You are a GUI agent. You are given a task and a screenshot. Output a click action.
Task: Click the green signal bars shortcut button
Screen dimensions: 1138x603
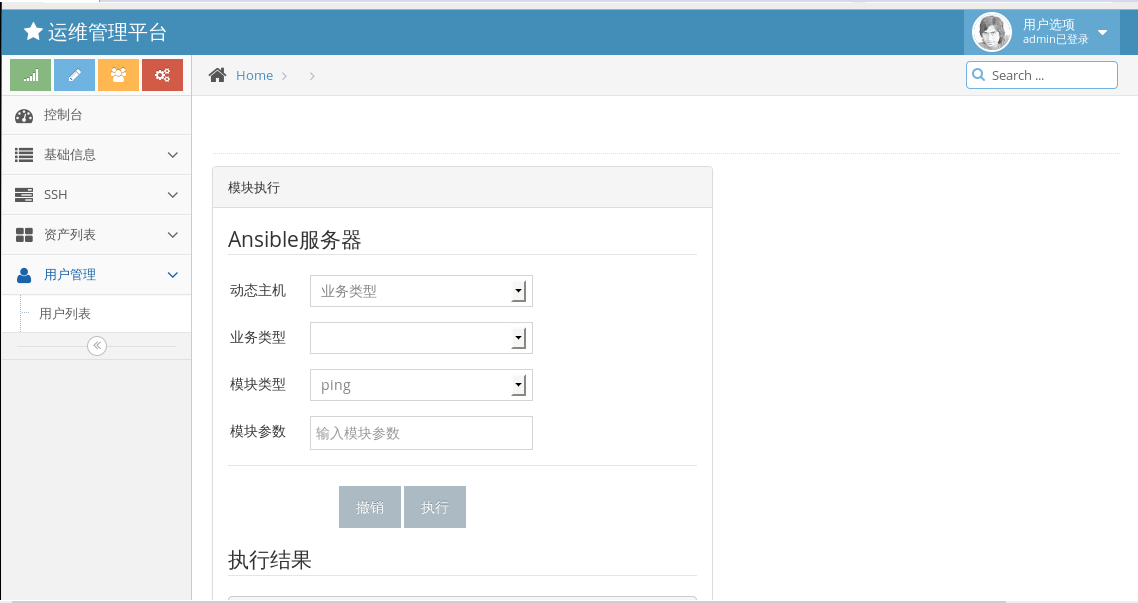point(30,75)
